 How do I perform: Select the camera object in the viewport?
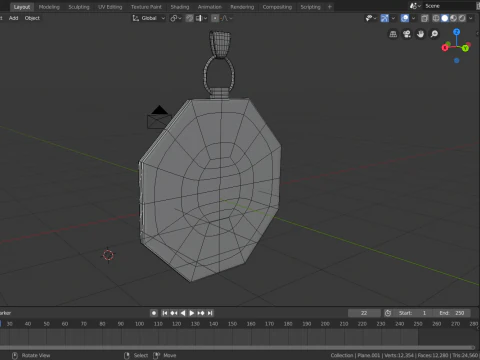(159, 118)
